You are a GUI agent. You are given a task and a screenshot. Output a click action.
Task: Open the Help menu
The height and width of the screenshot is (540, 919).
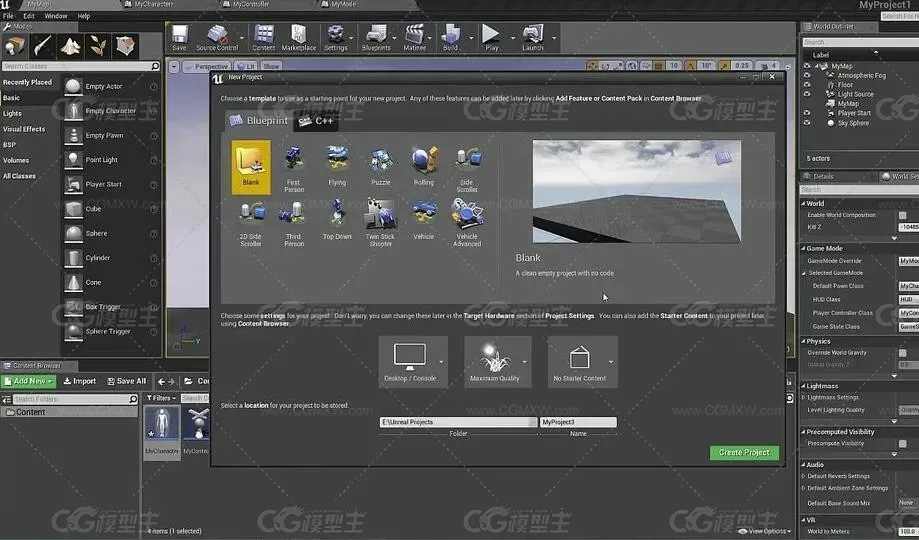coord(84,16)
